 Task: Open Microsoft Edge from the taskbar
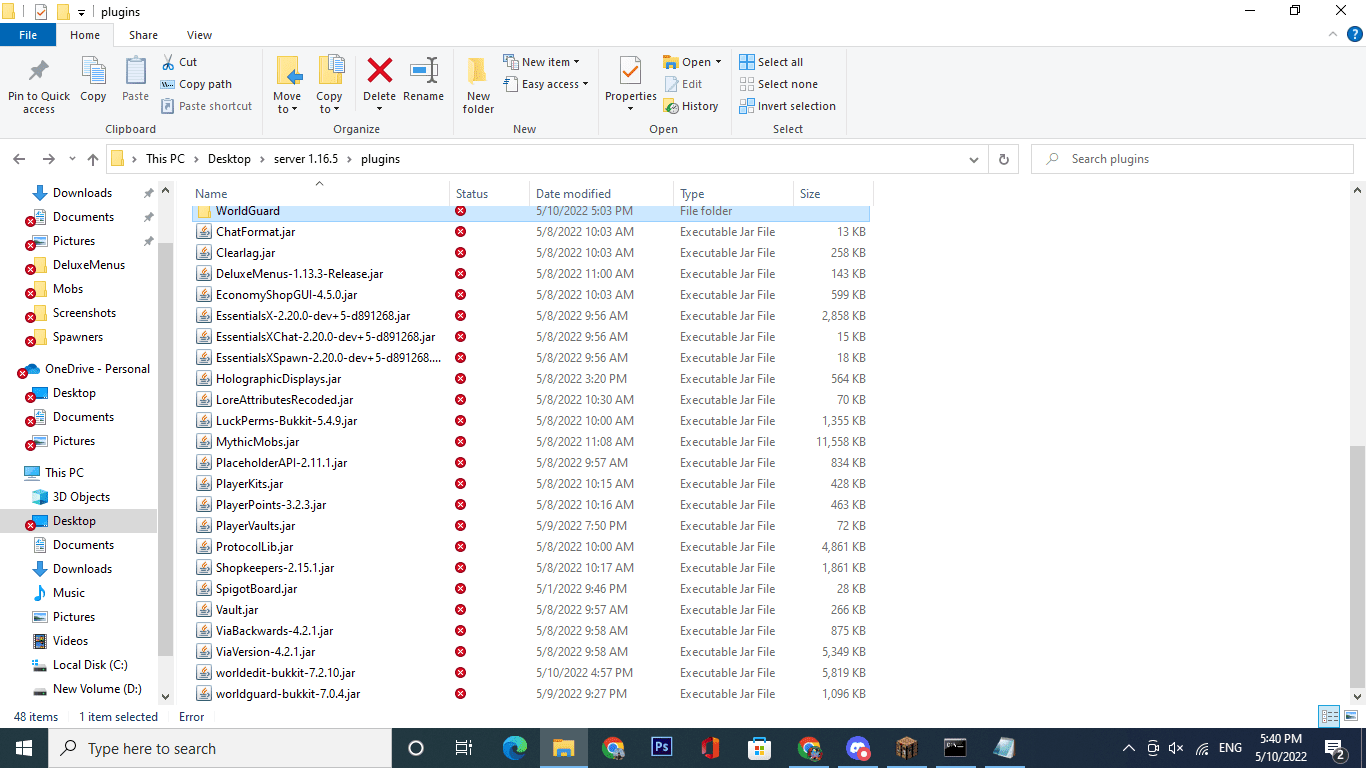coord(515,748)
